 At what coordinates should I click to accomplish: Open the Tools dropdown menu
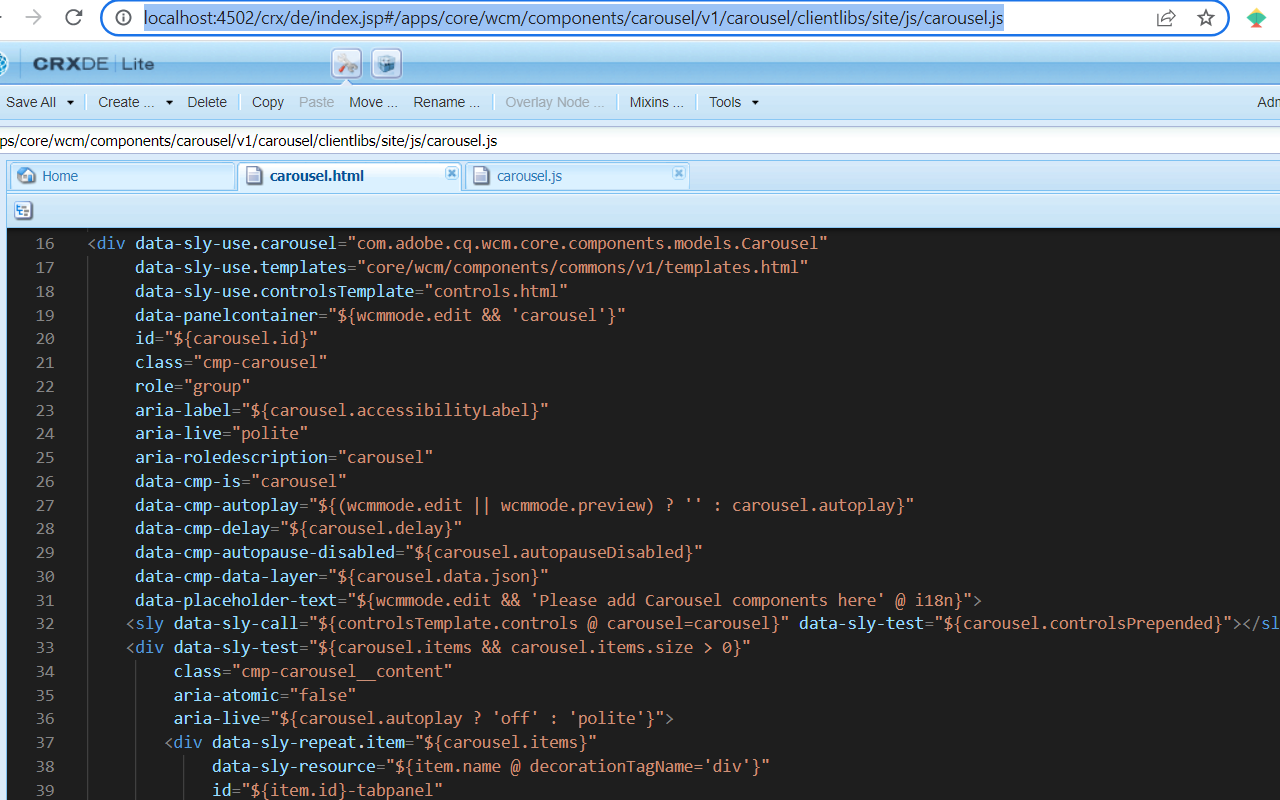coord(734,102)
